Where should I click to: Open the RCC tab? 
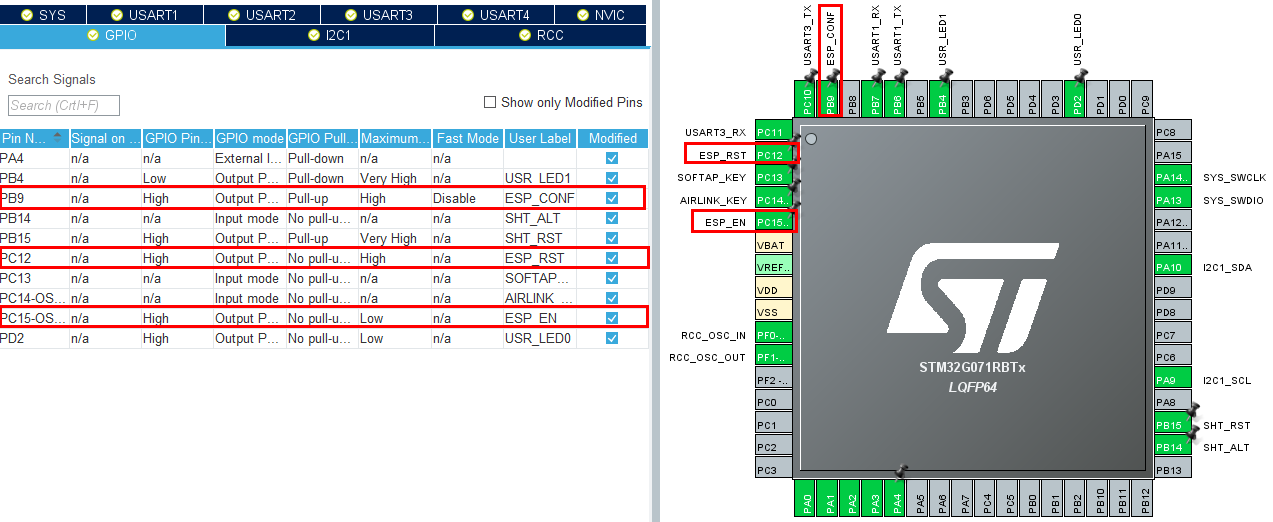tap(541, 36)
